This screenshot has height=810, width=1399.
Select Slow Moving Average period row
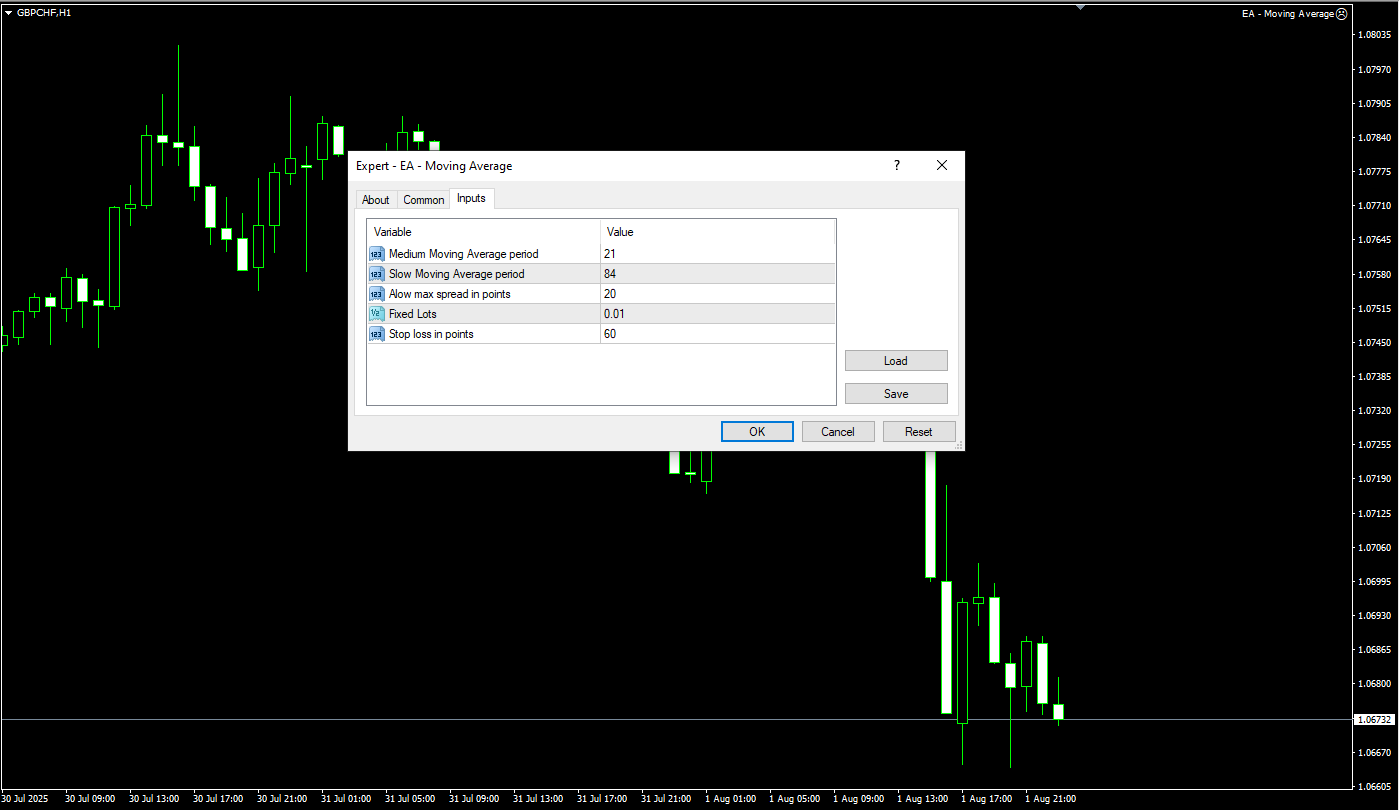pos(601,274)
